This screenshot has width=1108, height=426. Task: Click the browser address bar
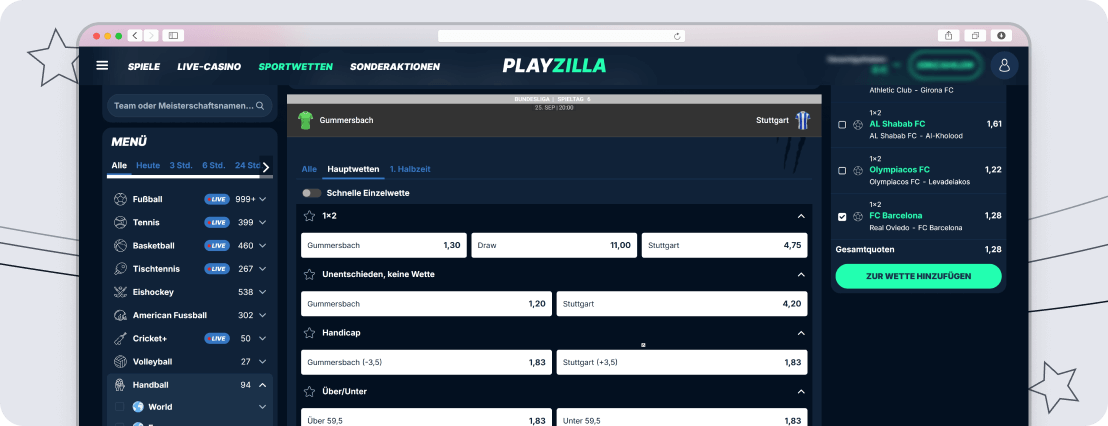(561, 36)
